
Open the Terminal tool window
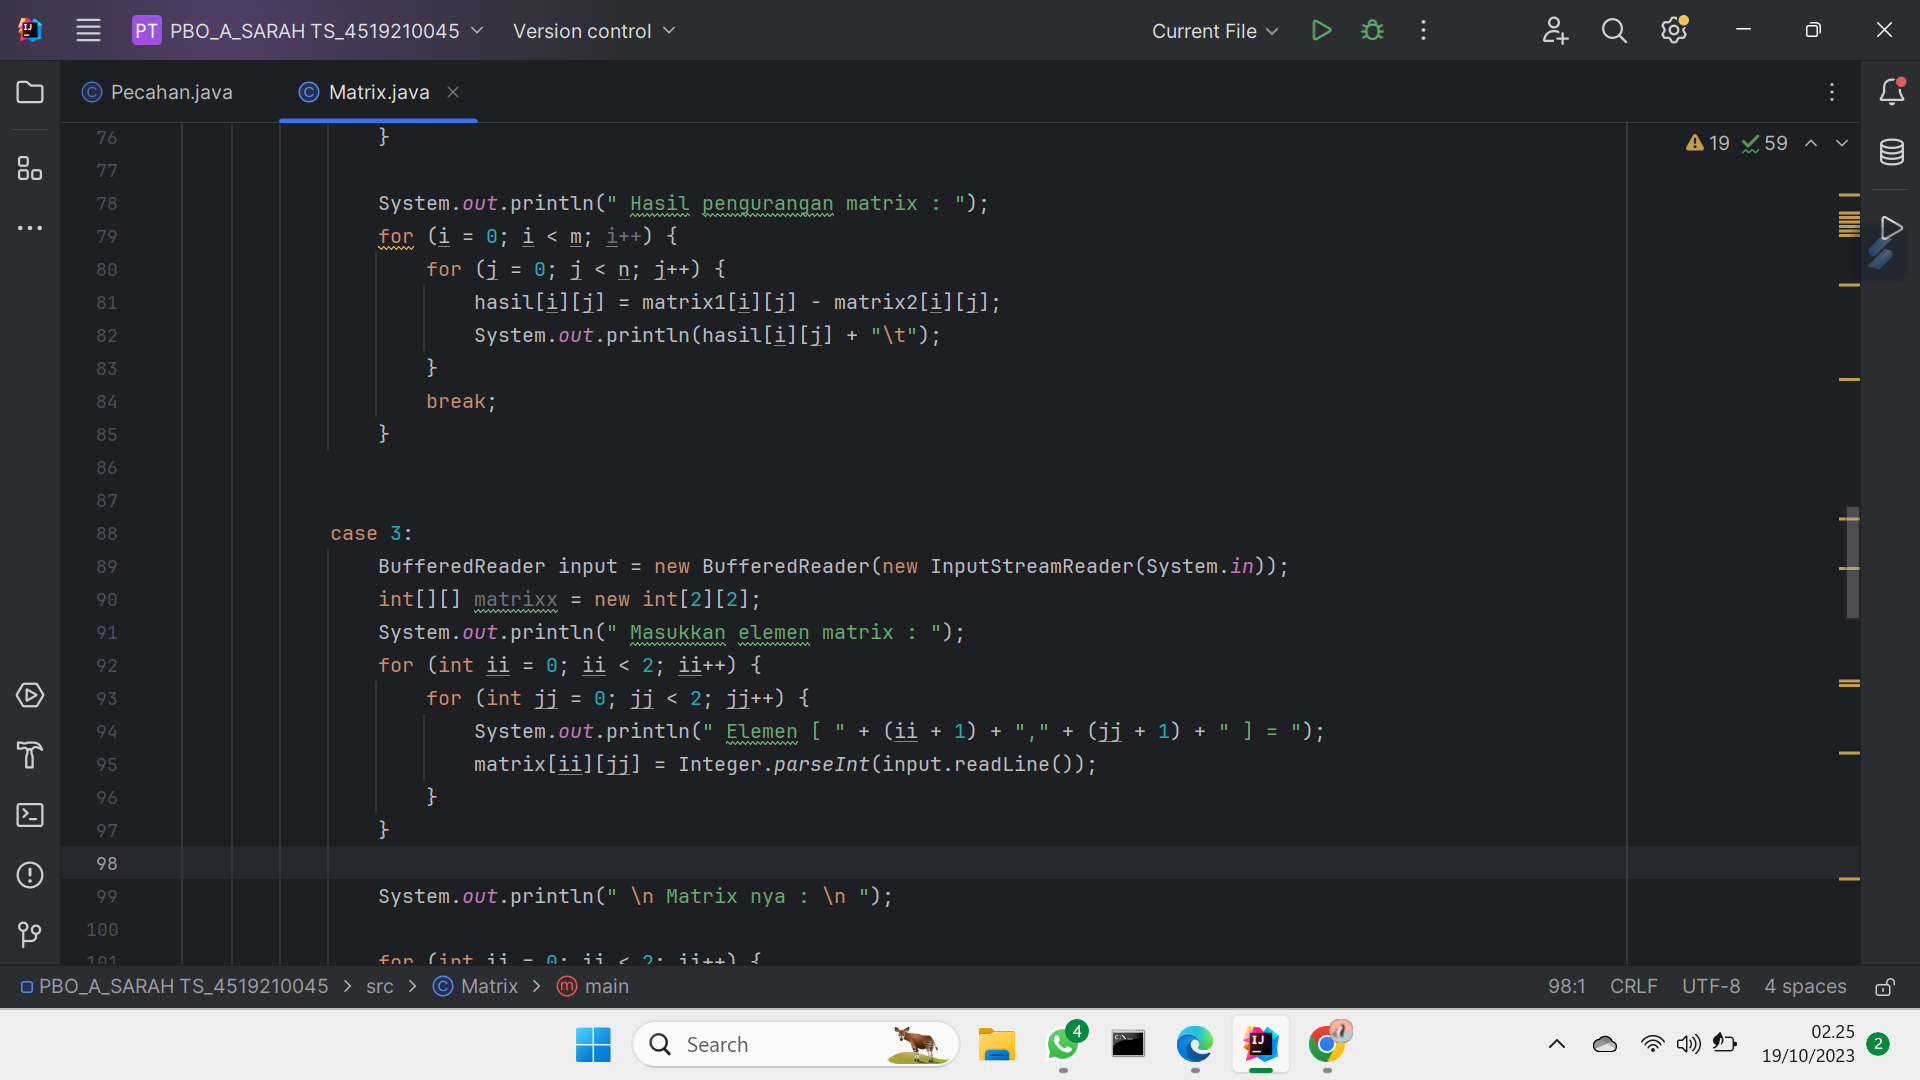pos(30,815)
